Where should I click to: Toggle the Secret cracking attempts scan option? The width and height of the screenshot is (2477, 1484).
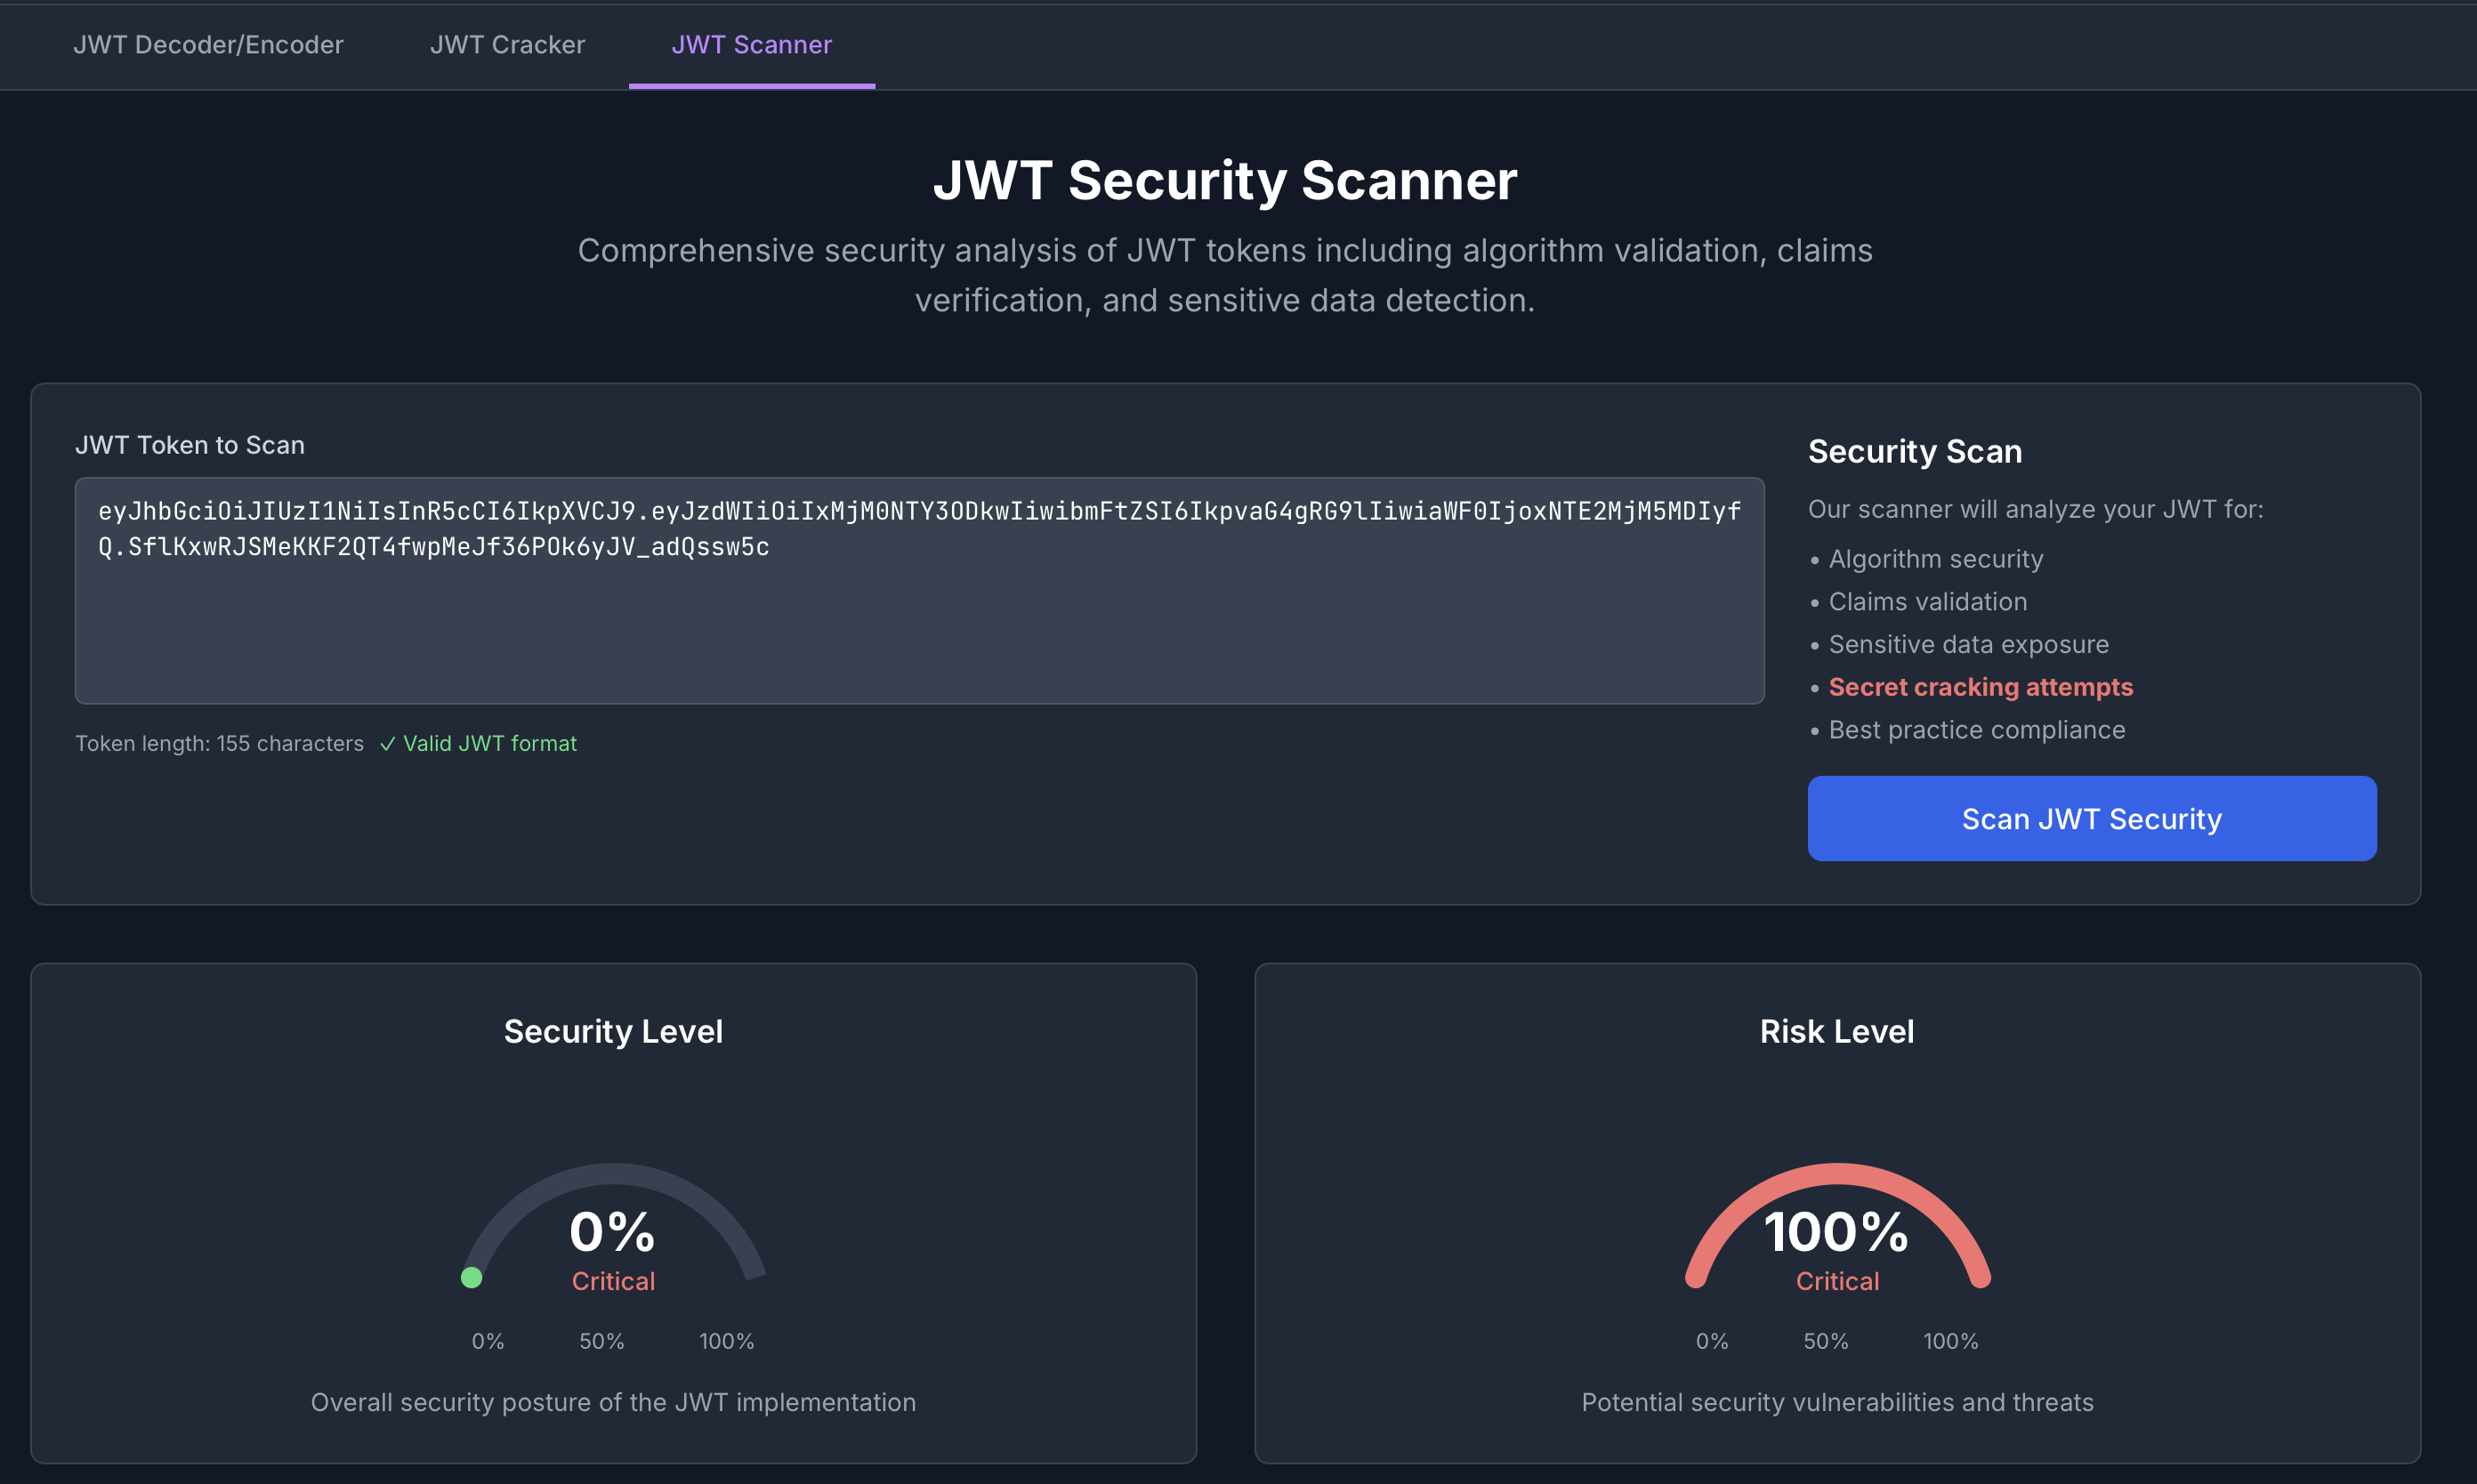[1980, 687]
